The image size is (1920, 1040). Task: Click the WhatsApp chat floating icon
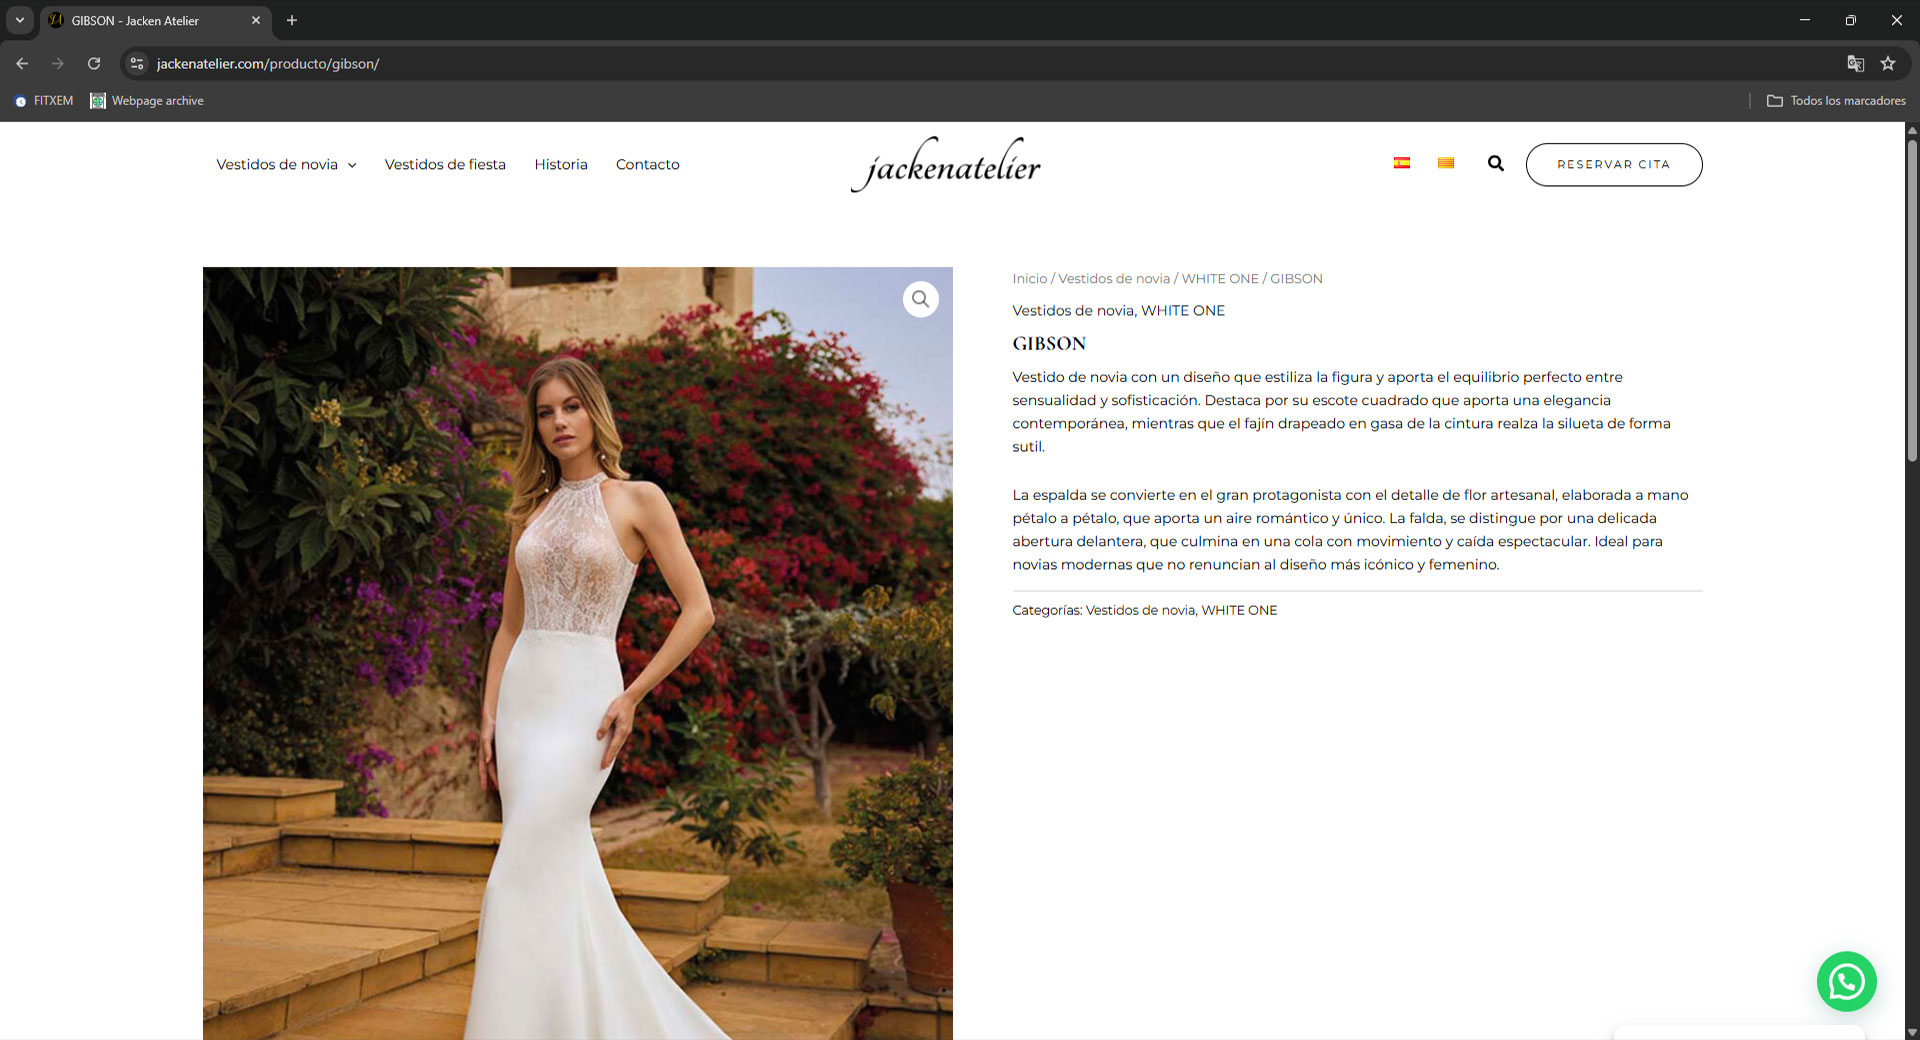click(x=1846, y=981)
